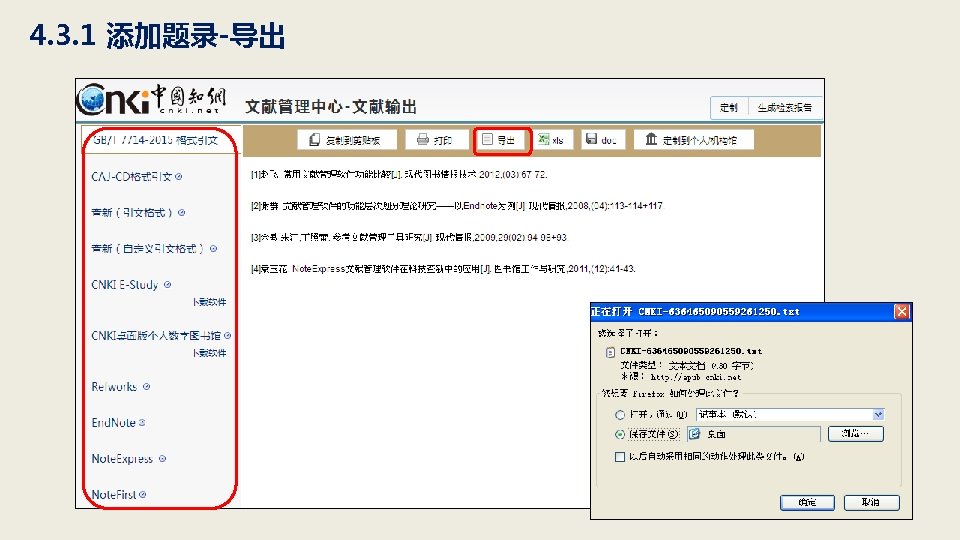The image size is (960, 540).
Task: Click the desktop folder icon beside 桌面
Action: click(694, 434)
